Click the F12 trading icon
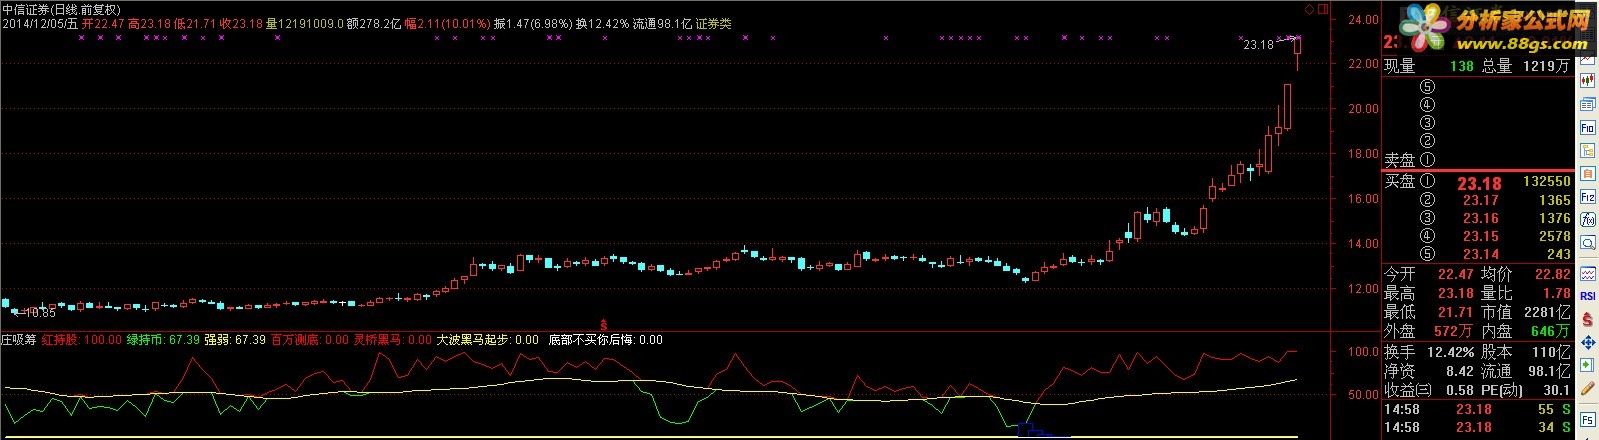The height and width of the screenshot is (440, 1599). [x=1587, y=197]
